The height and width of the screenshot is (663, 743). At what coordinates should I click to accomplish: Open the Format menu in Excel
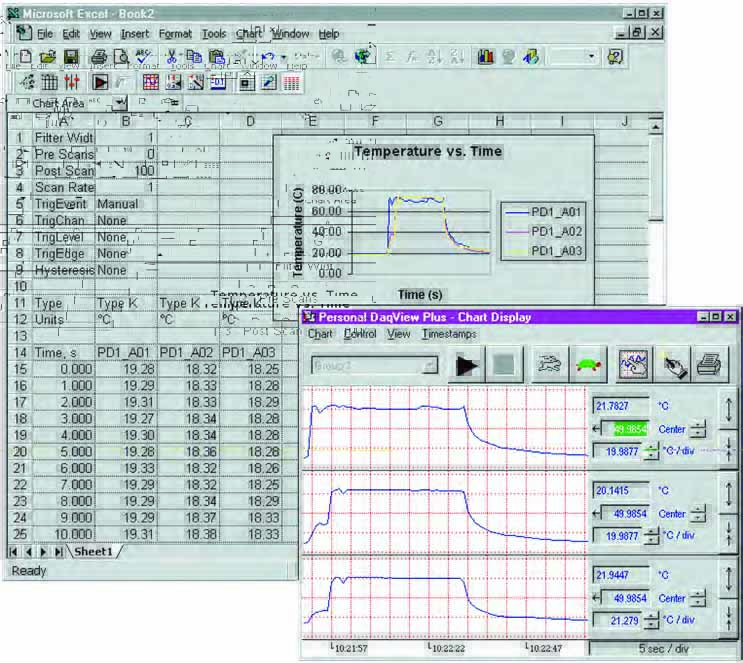175,34
